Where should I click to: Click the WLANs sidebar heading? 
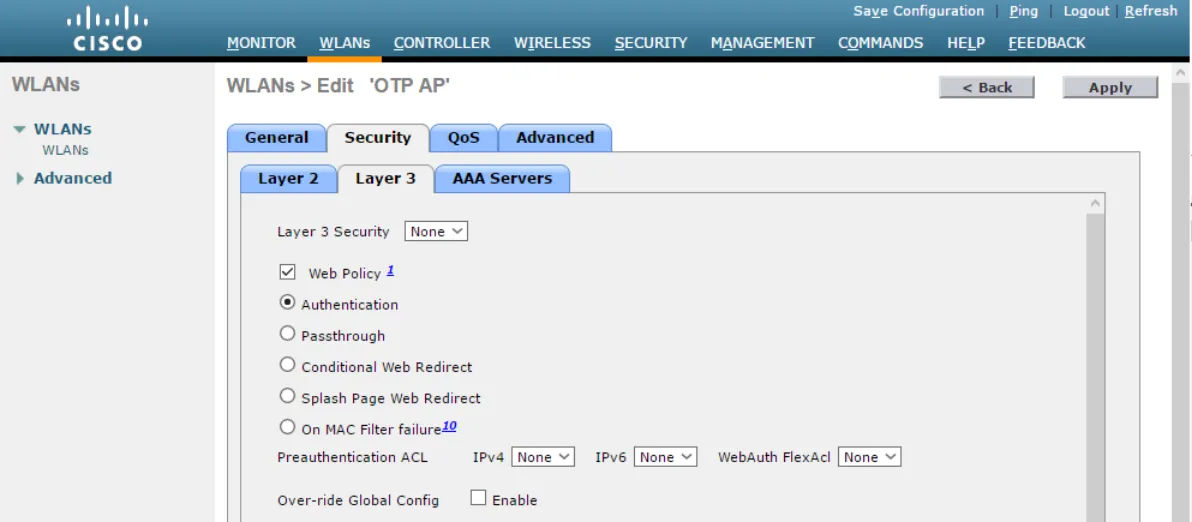[x=46, y=84]
